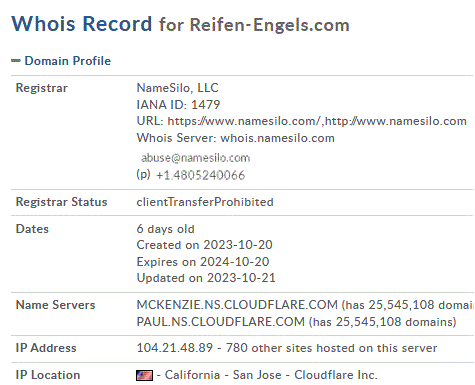Click the IANA ID: 1479 text
Screen dimensions: 475x385
pos(178,105)
